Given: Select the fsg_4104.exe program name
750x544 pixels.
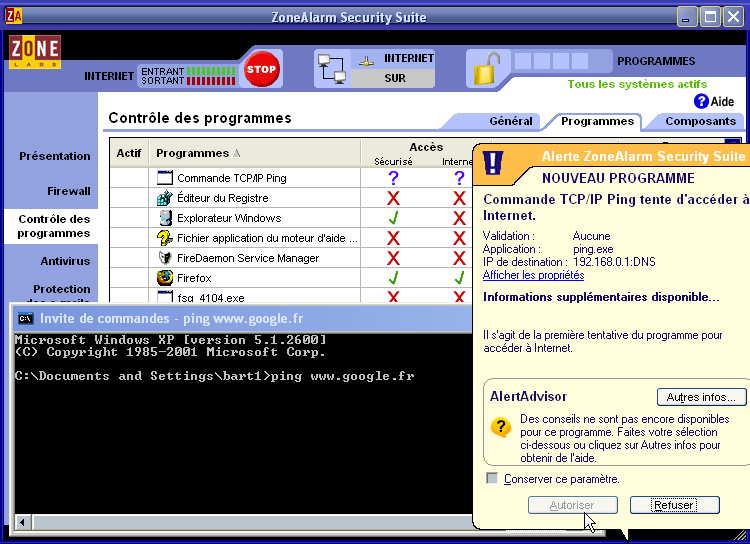Looking at the screenshot, I should [x=211, y=298].
